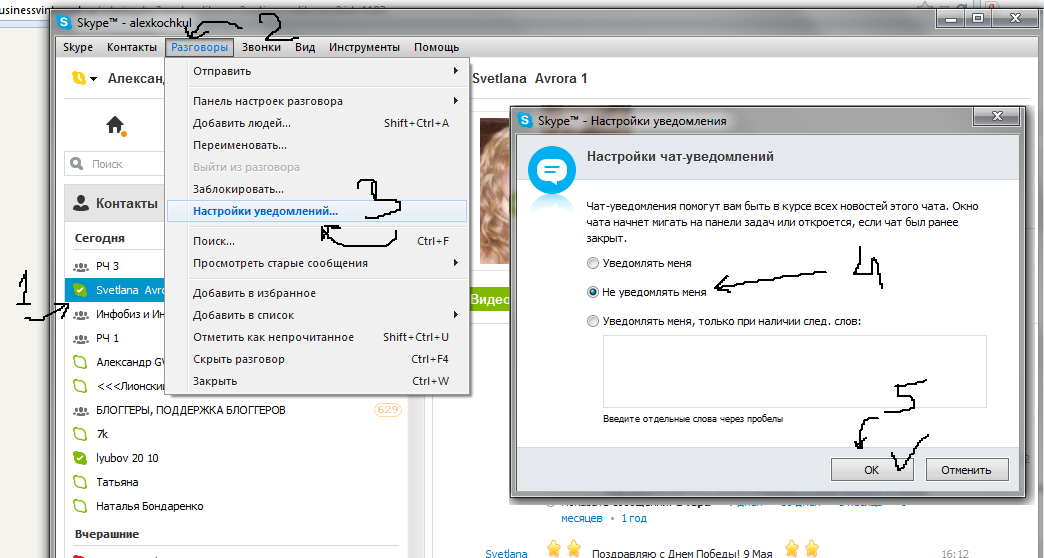Open status icon next to Александр
The width and height of the screenshot is (1044, 558).
pos(79,79)
